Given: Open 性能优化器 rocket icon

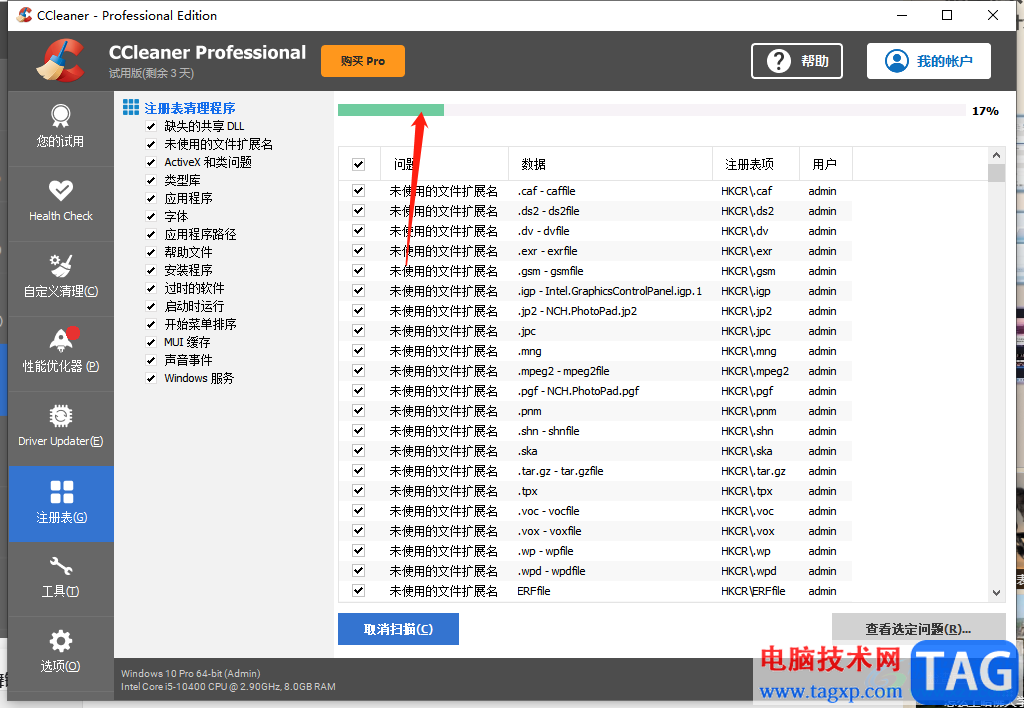Looking at the screenshot, I should (63, 340).
